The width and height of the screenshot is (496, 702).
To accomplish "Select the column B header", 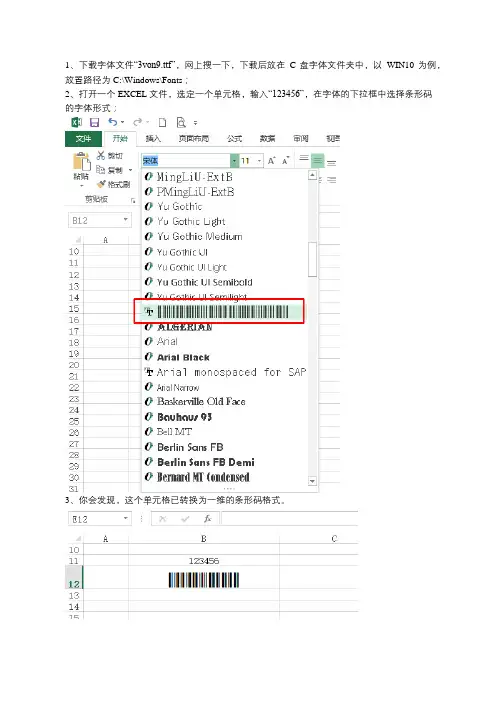I will coord(204,539).
